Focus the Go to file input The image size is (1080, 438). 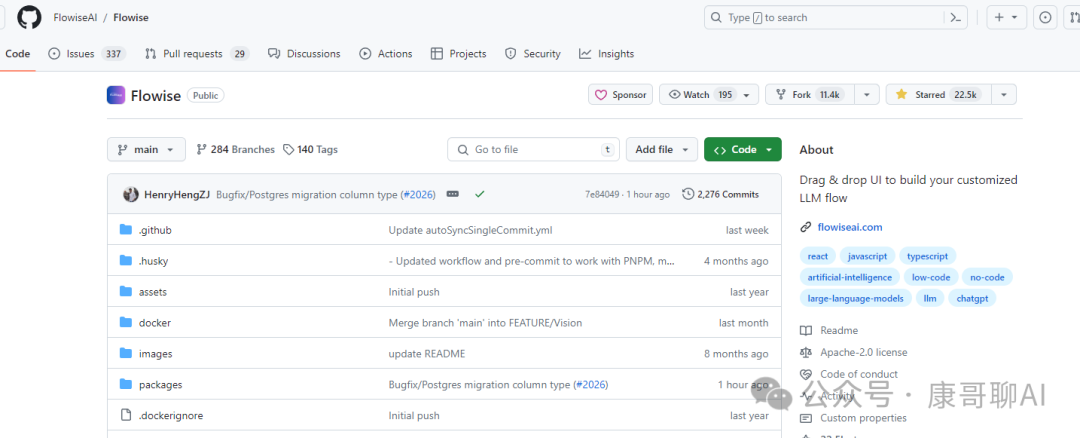533,149
